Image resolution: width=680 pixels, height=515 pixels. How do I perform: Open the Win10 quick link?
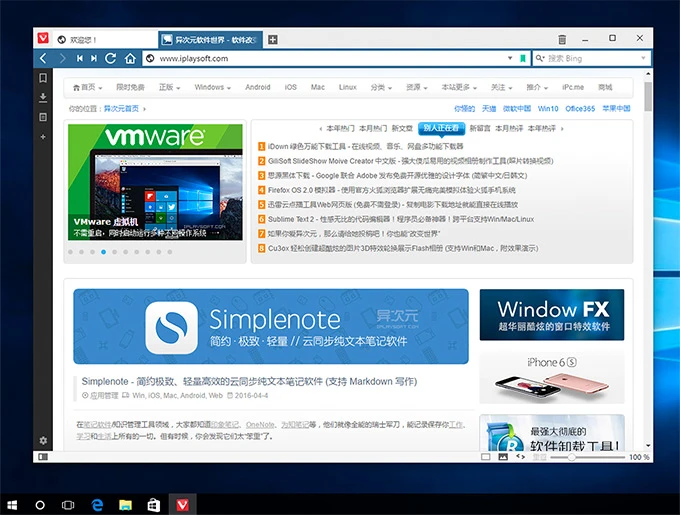click(548, 108)
